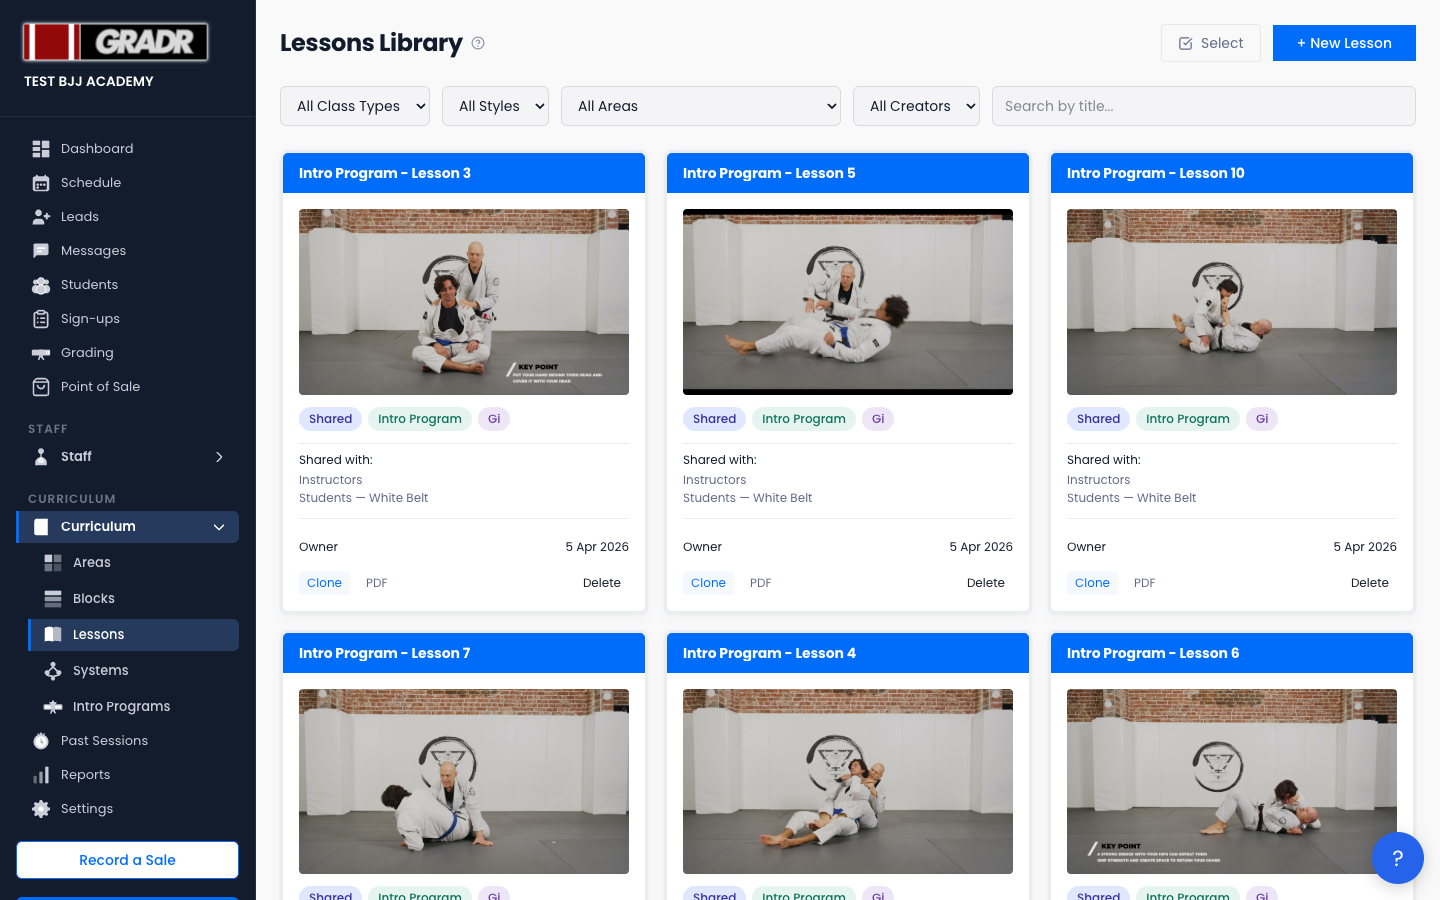
Task: Open the Lesson 10 video thumbnail
Action: (1232, 302)
